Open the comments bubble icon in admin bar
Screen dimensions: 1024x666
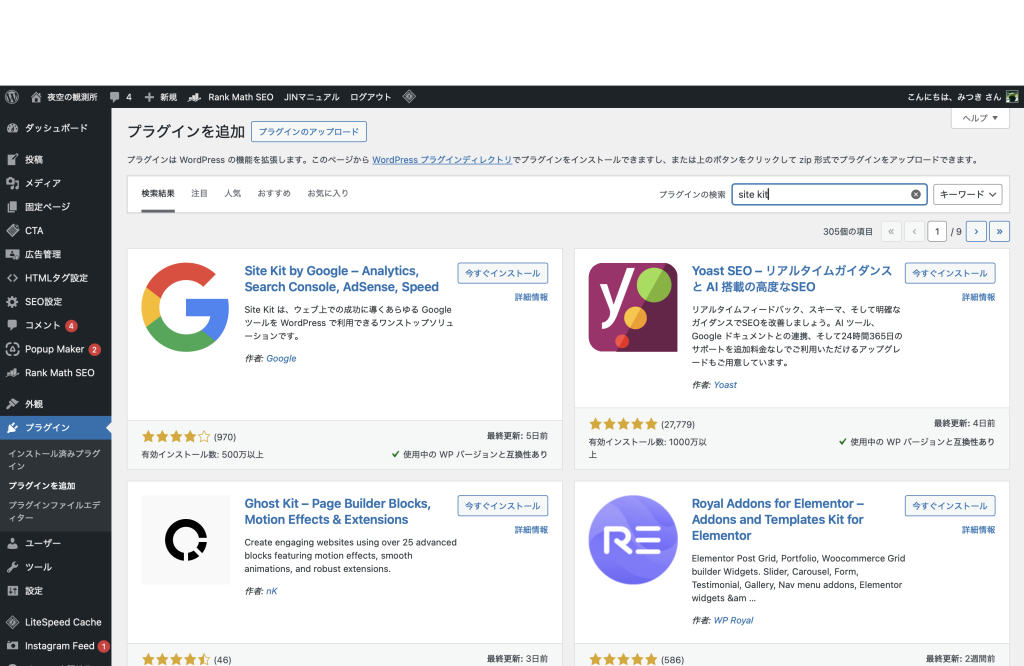tap(115, 97)
